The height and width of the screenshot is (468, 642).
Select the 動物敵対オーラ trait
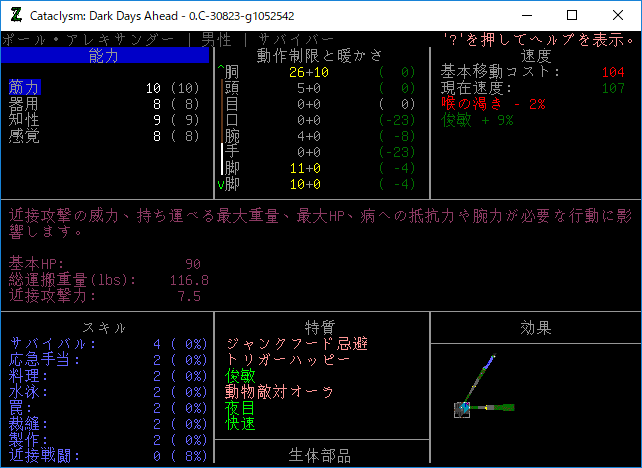click(280, 392)
